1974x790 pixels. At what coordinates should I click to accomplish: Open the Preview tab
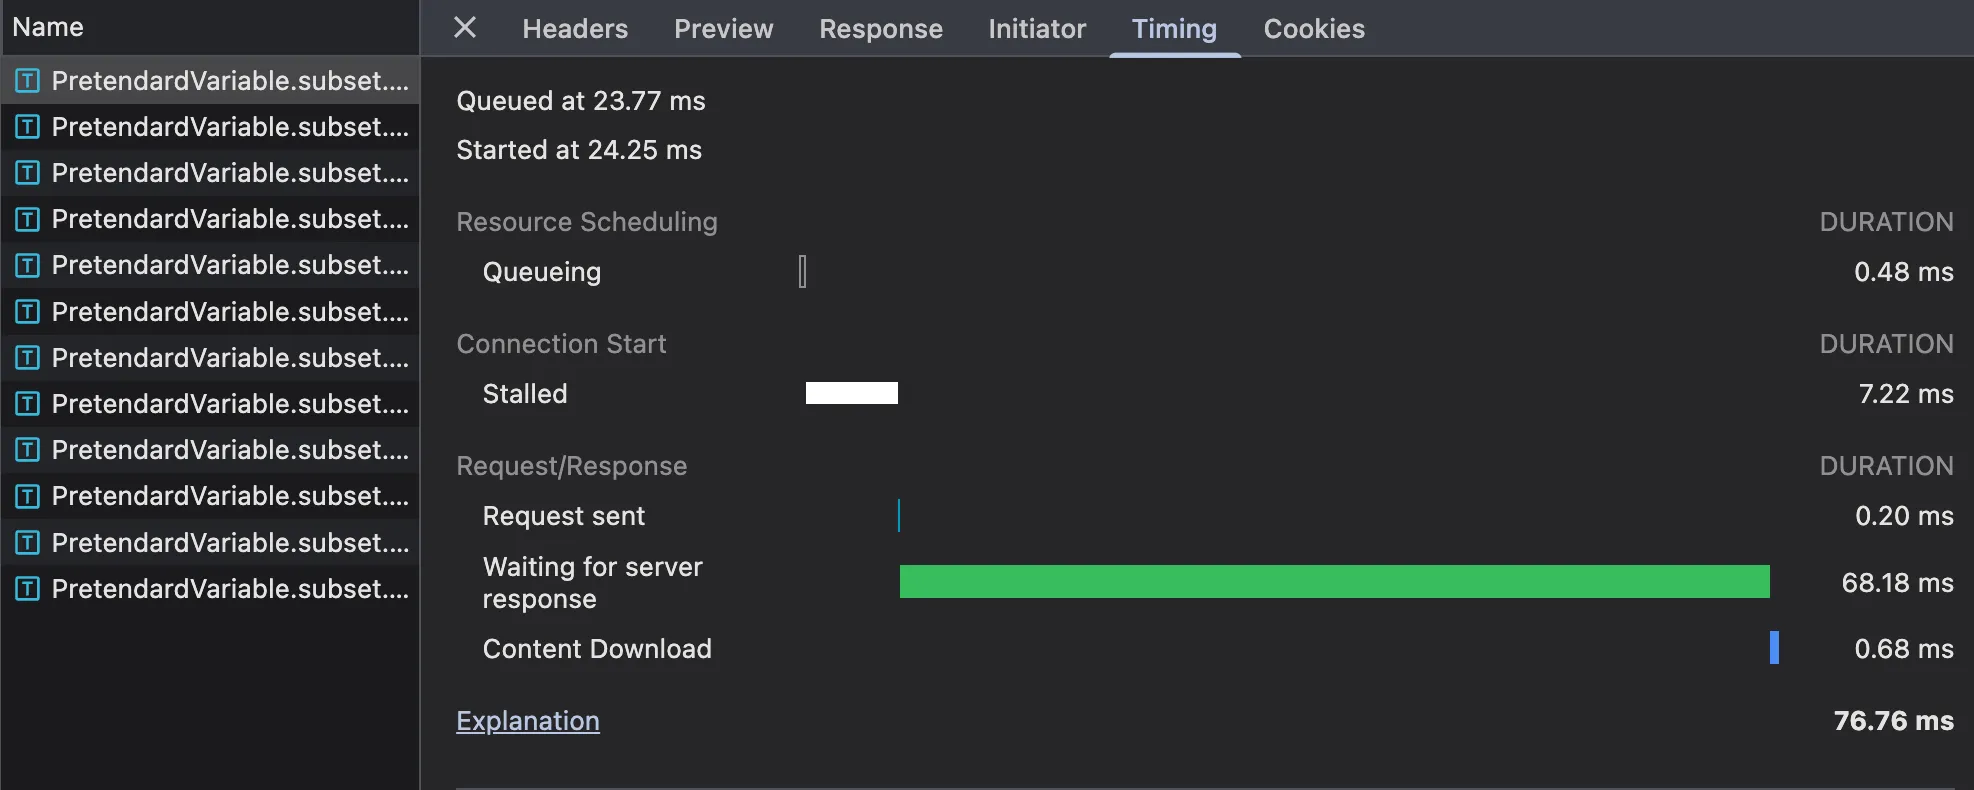pos(723,29)
